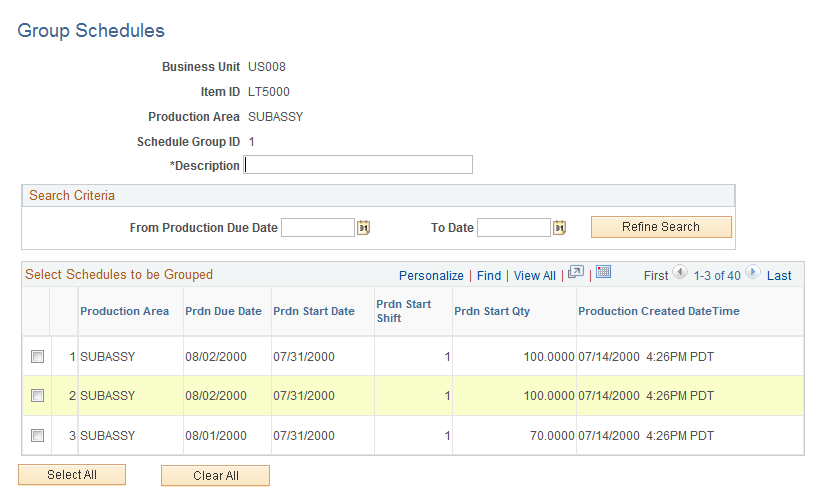The image size is (817, 493).
Task: Jump to Last page link
Action: click(779, 276)
